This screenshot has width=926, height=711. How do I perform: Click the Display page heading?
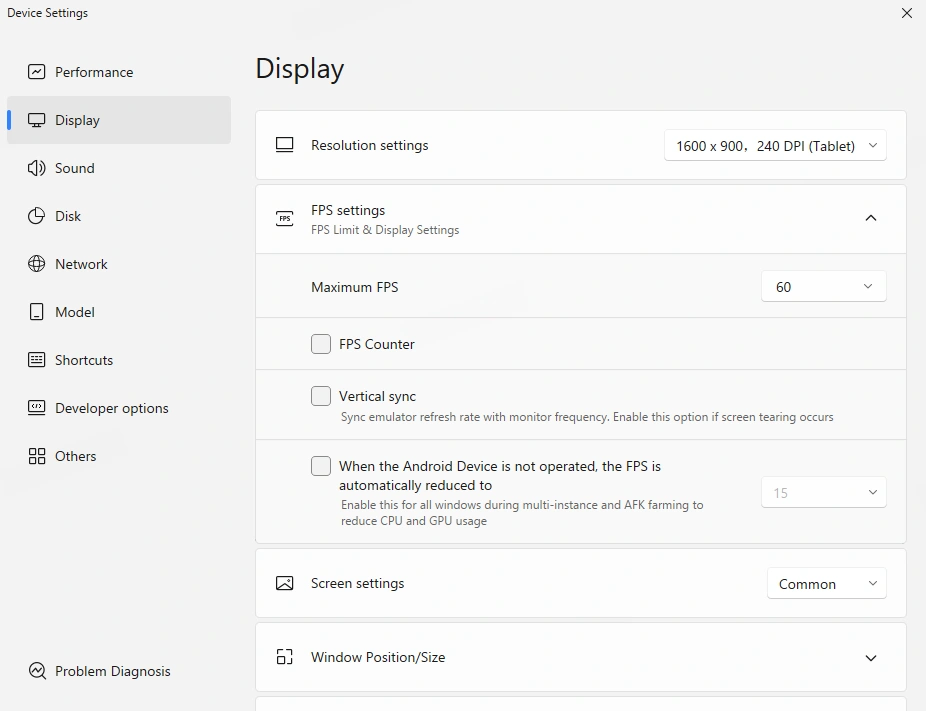pyautogui.click(x=300, y=69)
